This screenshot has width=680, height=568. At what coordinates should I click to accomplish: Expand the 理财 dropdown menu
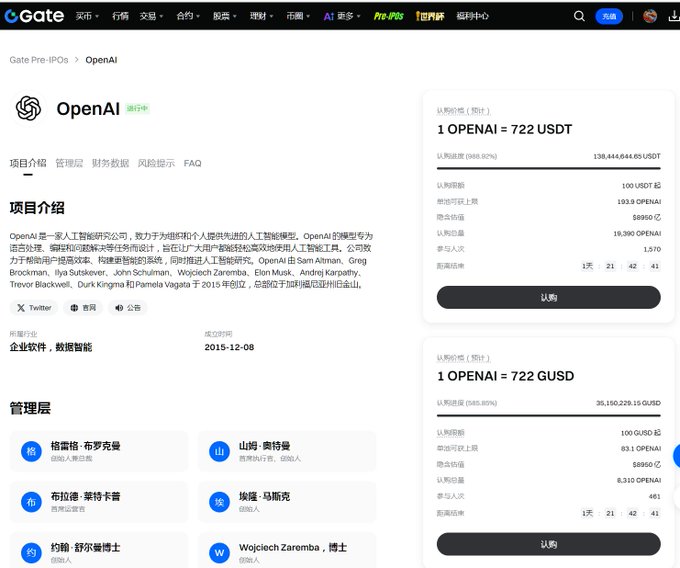tap(262, 16)
